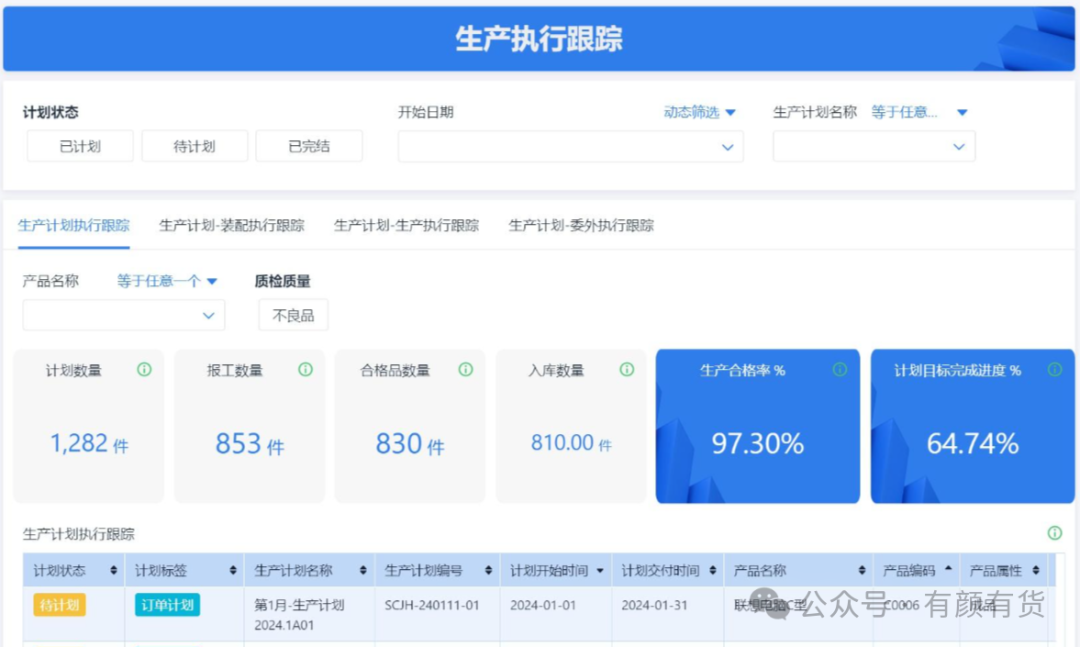Click the 订单计划 tag in first row
Screen dimensions: 1080x647
point(167,605)
